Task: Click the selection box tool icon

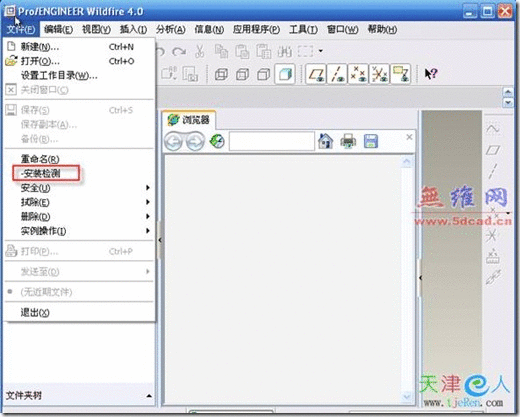Action: pyautogui.click(x=305, y=51)
